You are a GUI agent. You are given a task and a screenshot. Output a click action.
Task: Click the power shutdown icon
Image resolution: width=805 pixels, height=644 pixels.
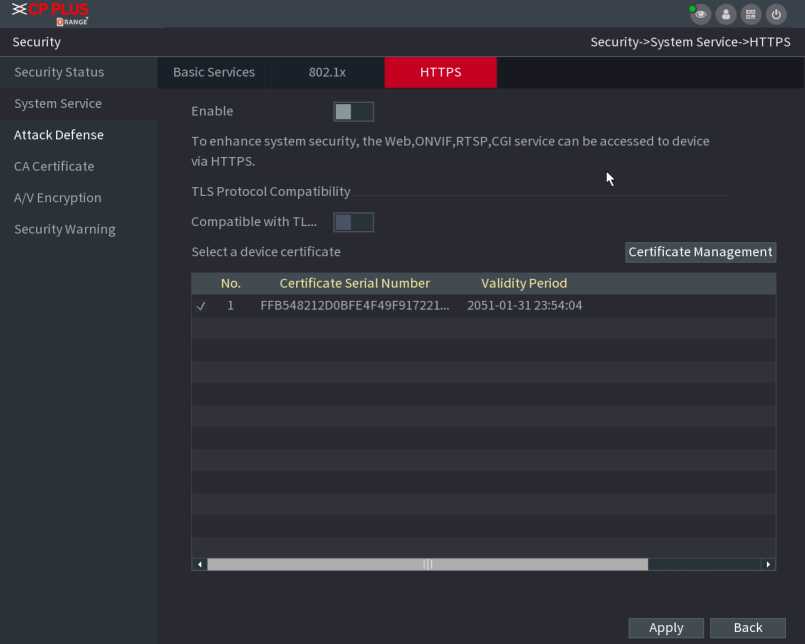[777, 14]
